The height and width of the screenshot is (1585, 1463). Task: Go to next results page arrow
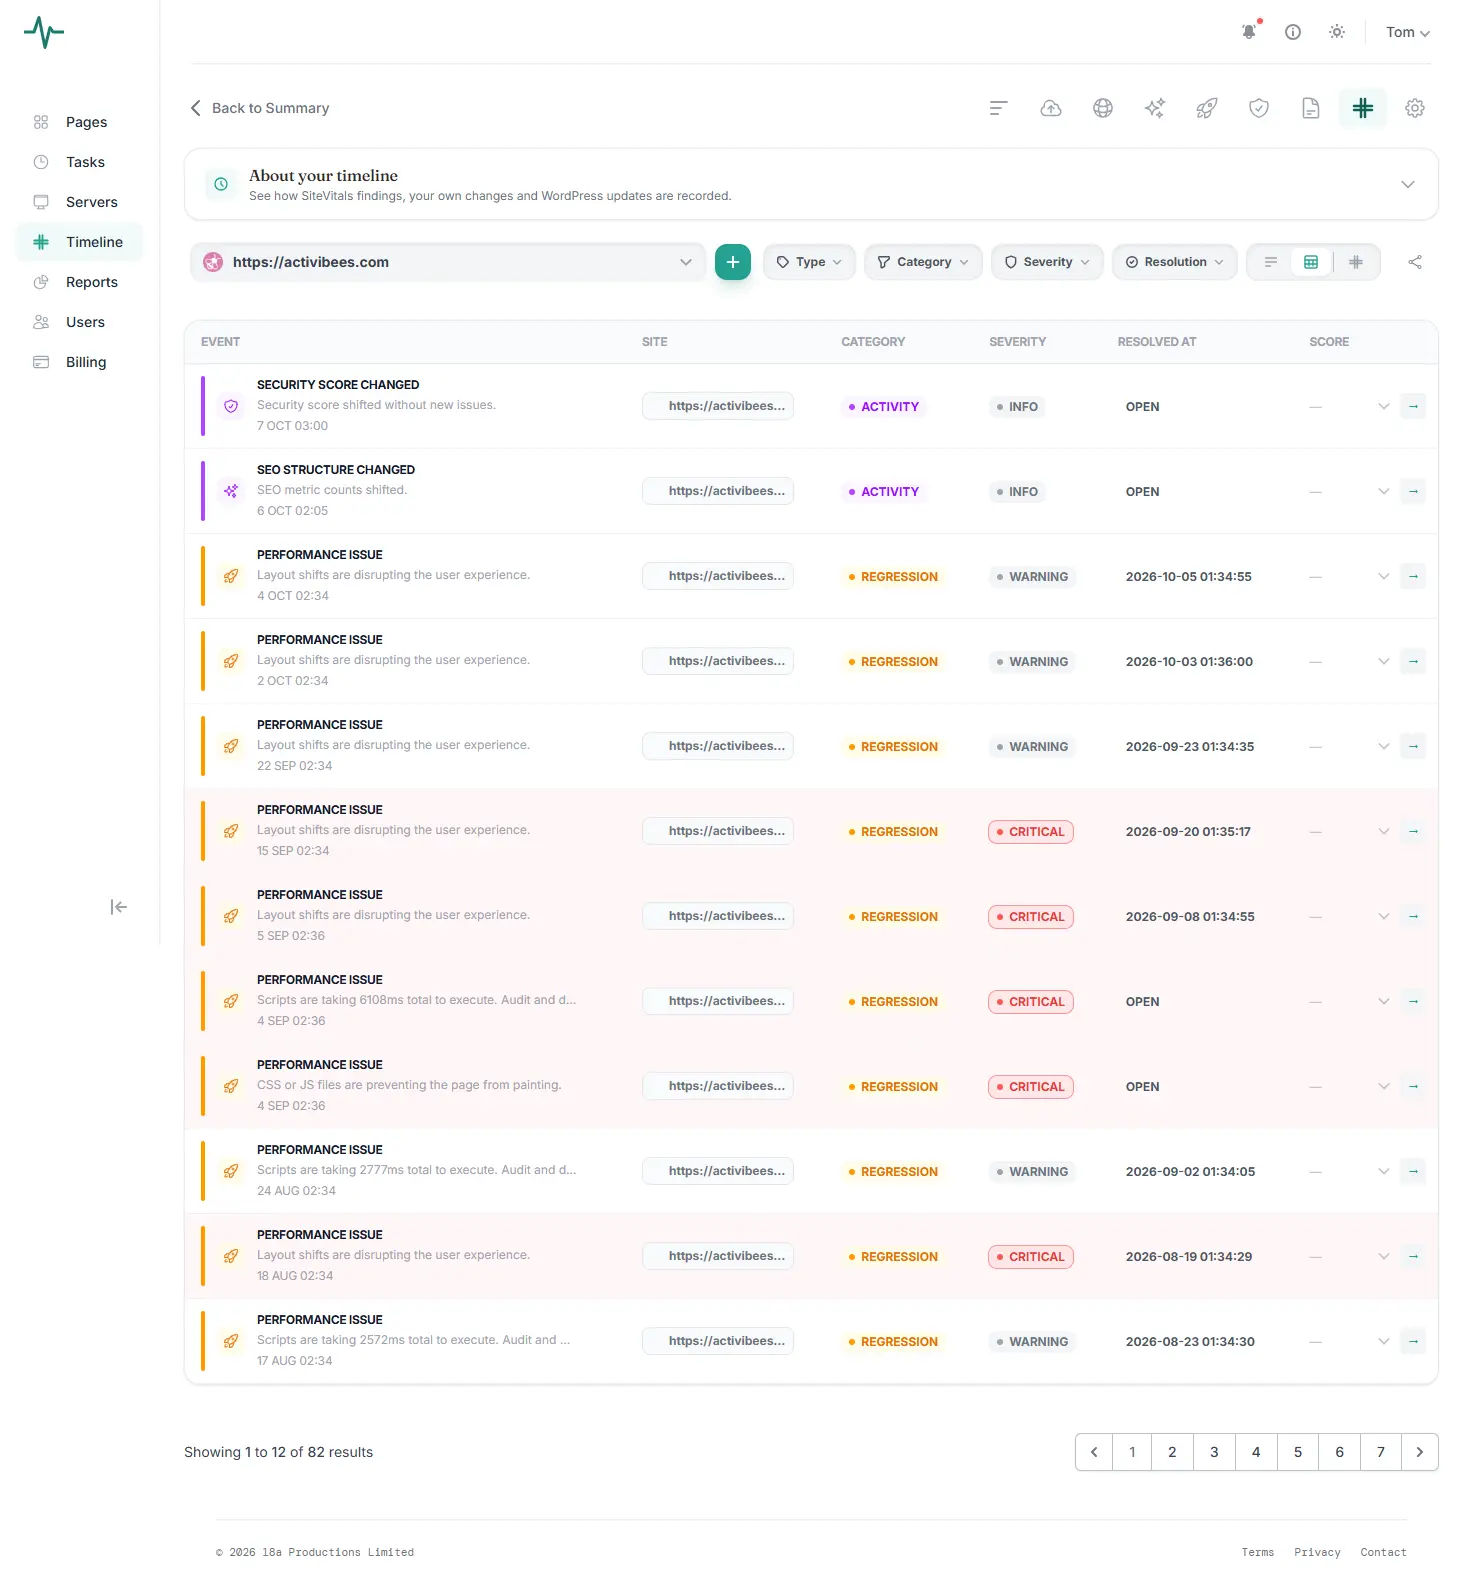[x=1420, y=1452]
